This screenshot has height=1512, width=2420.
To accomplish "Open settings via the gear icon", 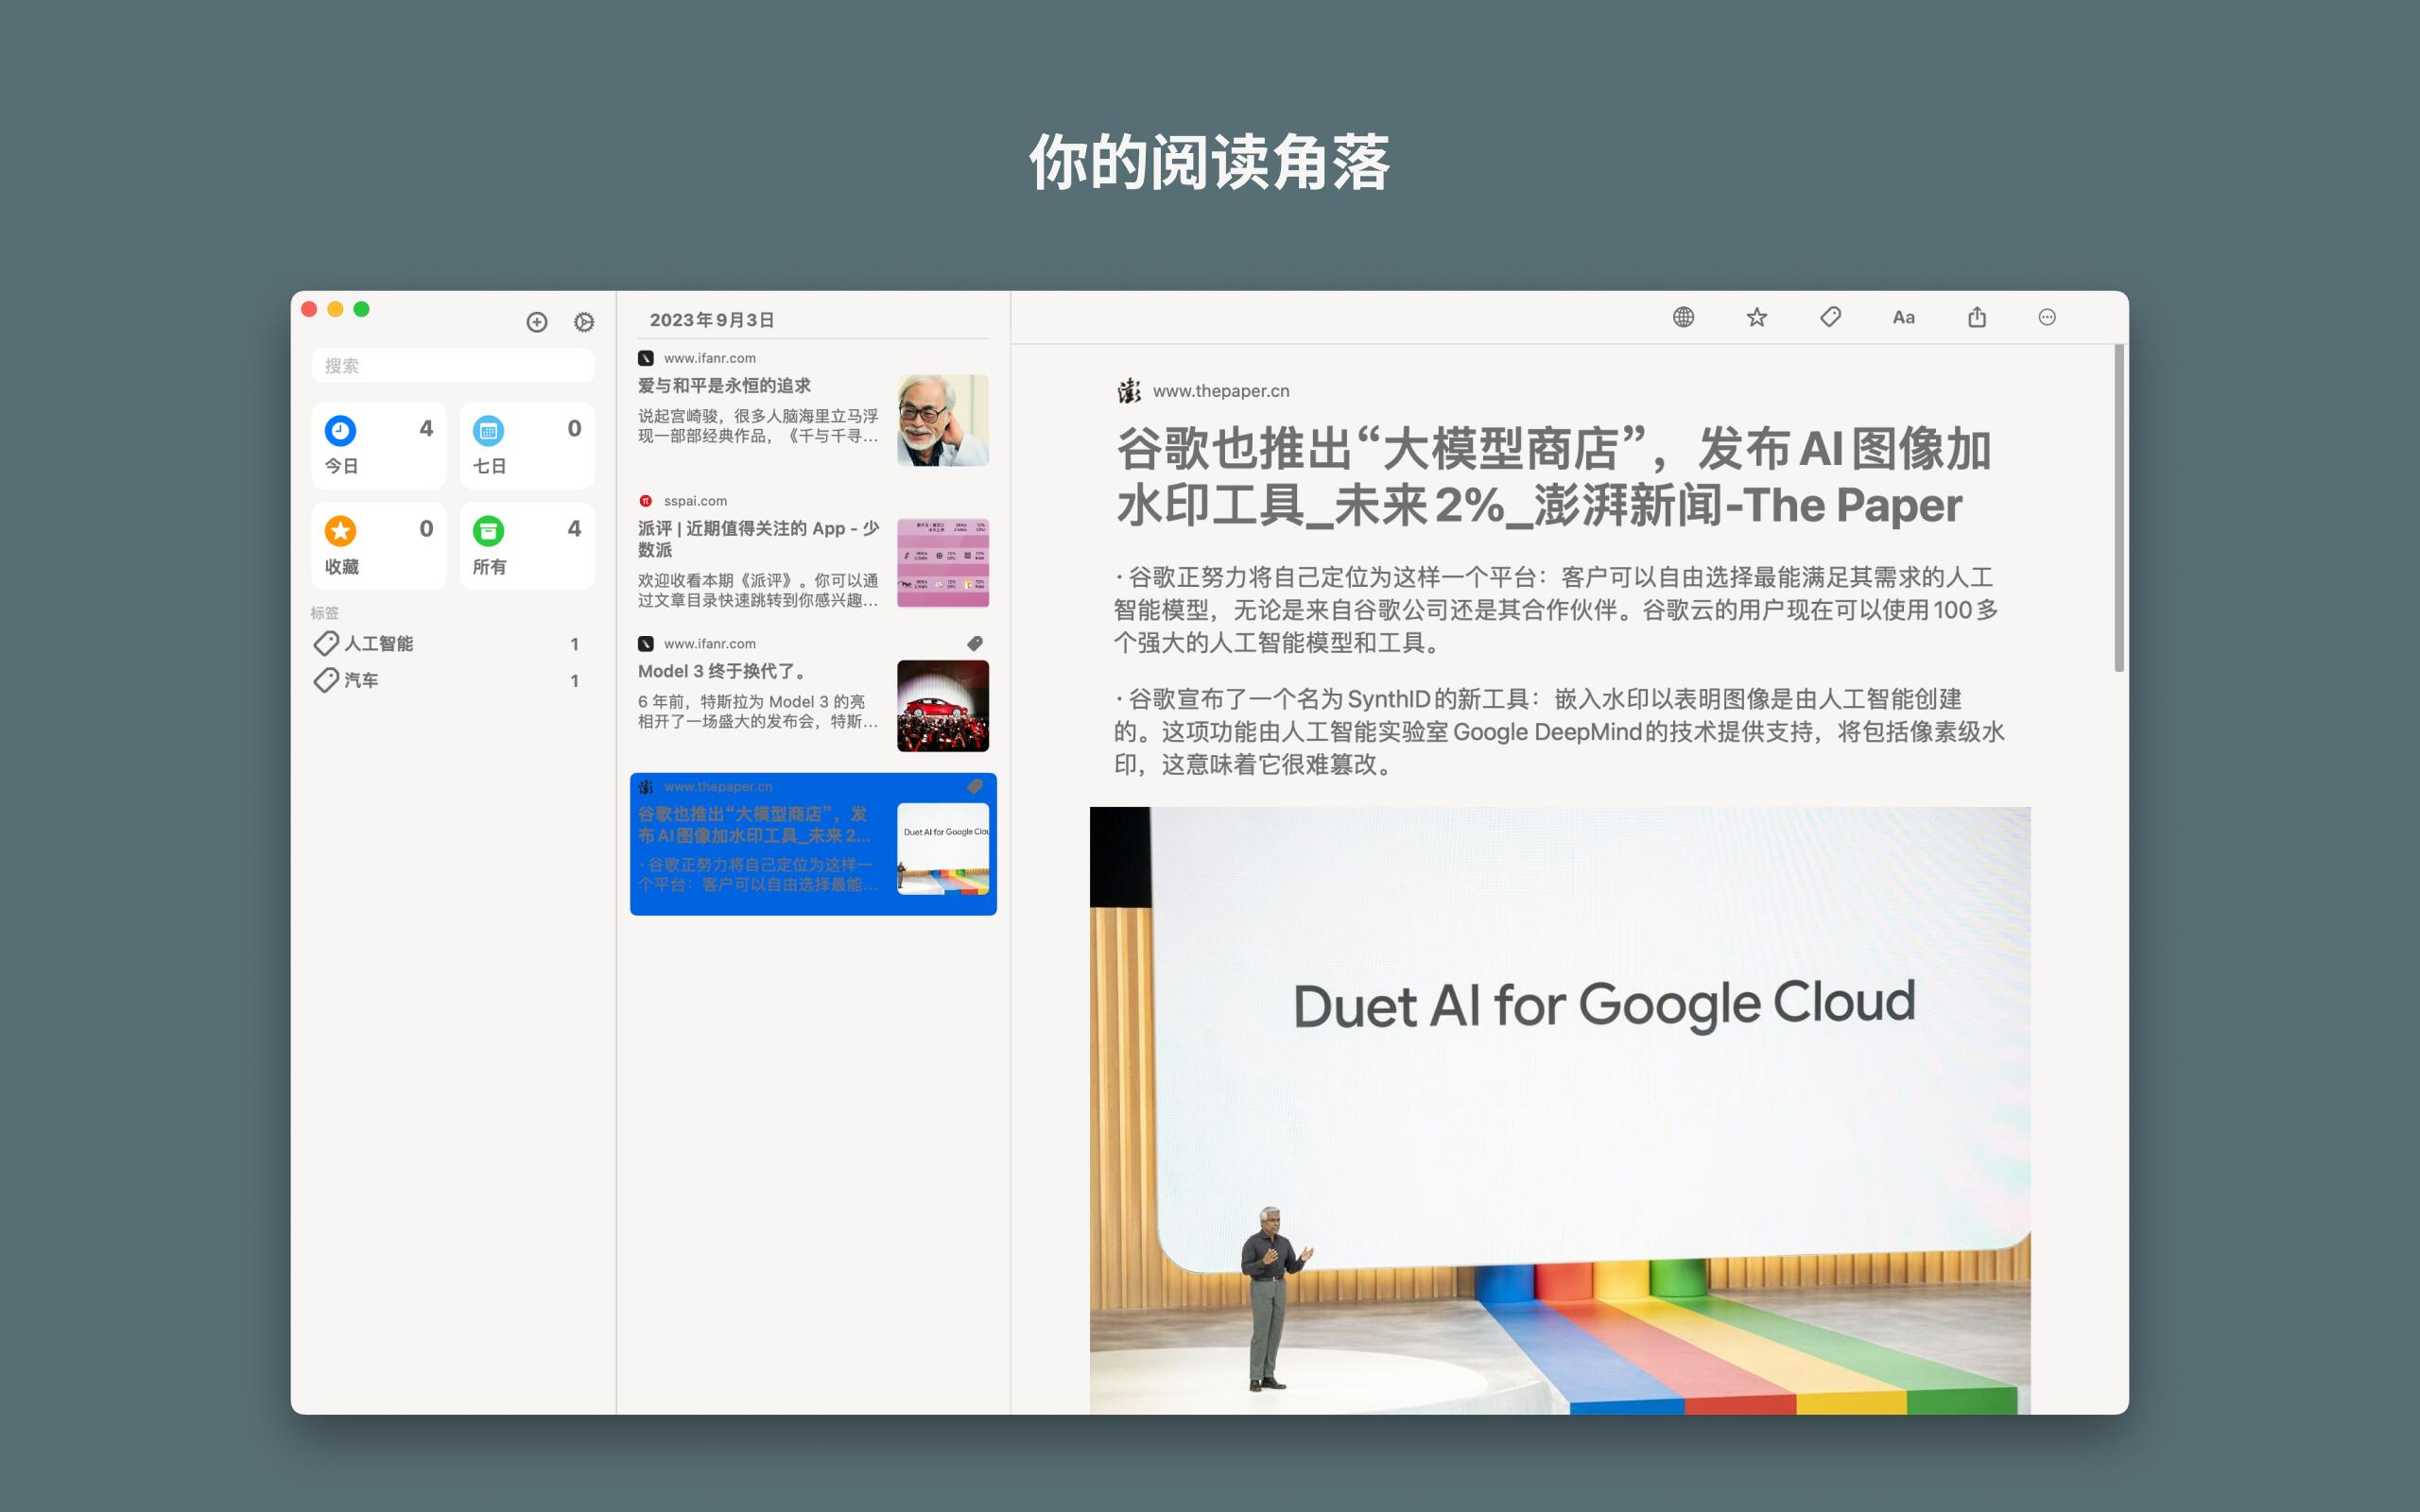I will [584, 322].
